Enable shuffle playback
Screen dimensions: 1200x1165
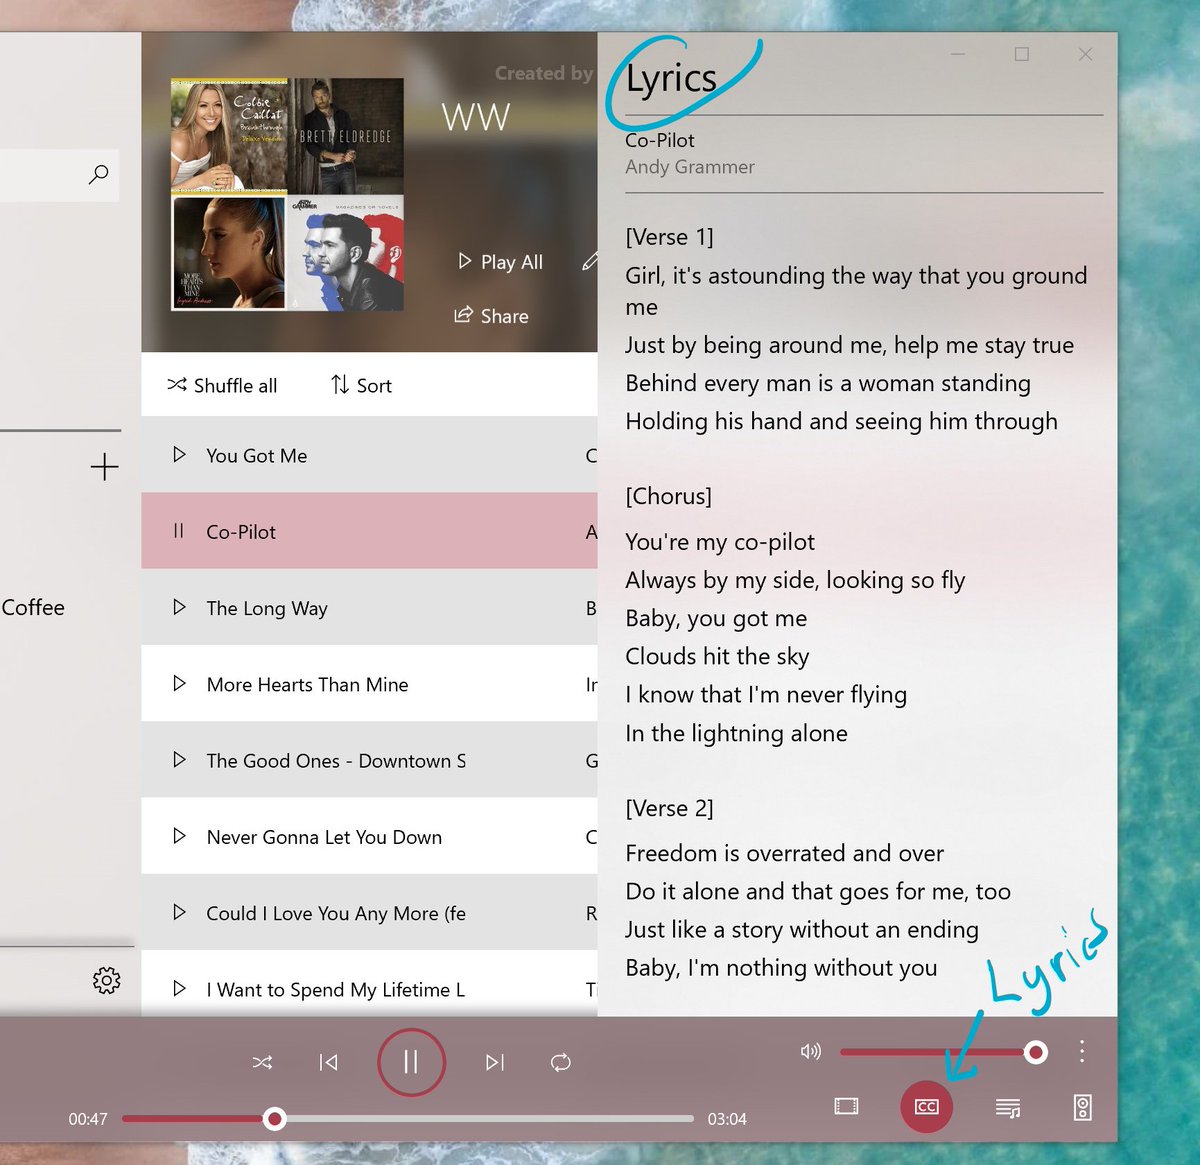(x=263, y=1062)
